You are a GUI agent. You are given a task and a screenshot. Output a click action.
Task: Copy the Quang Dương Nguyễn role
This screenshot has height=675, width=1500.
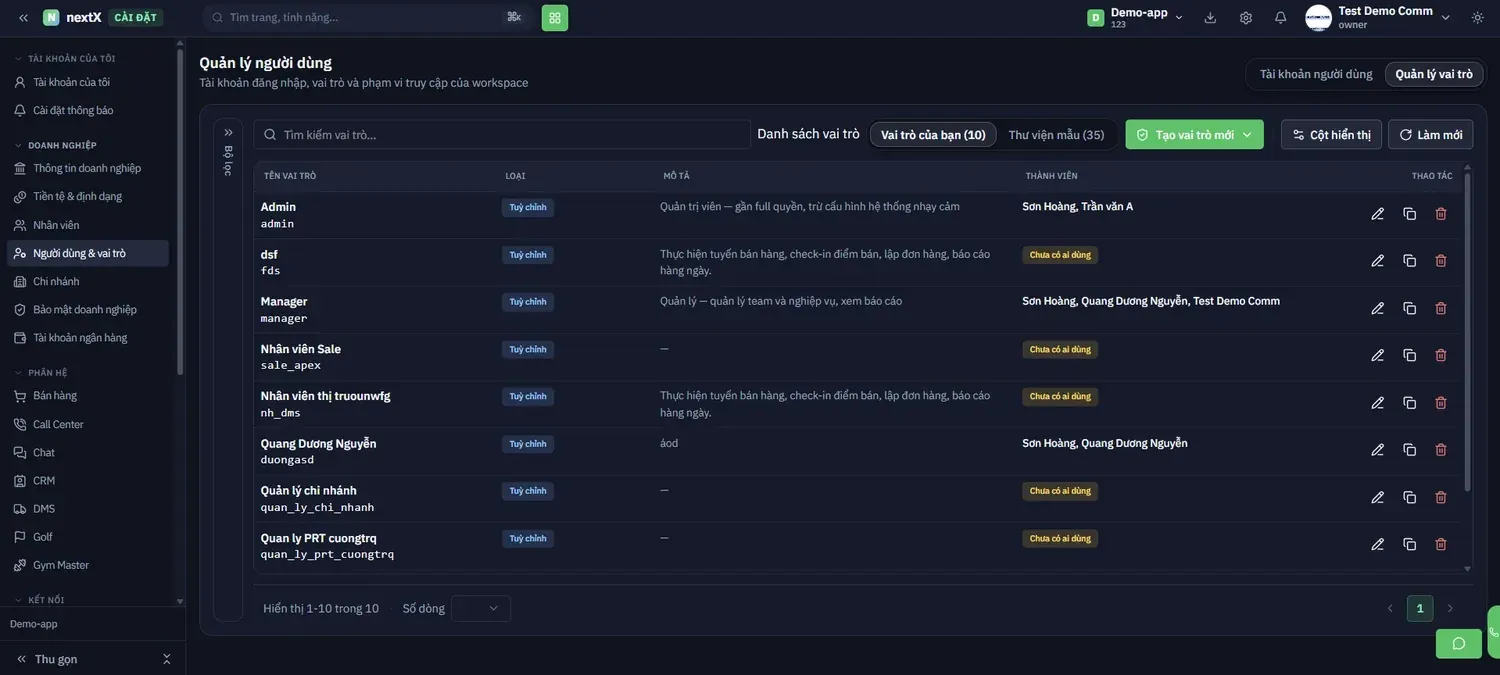(x=1409, y=450)
